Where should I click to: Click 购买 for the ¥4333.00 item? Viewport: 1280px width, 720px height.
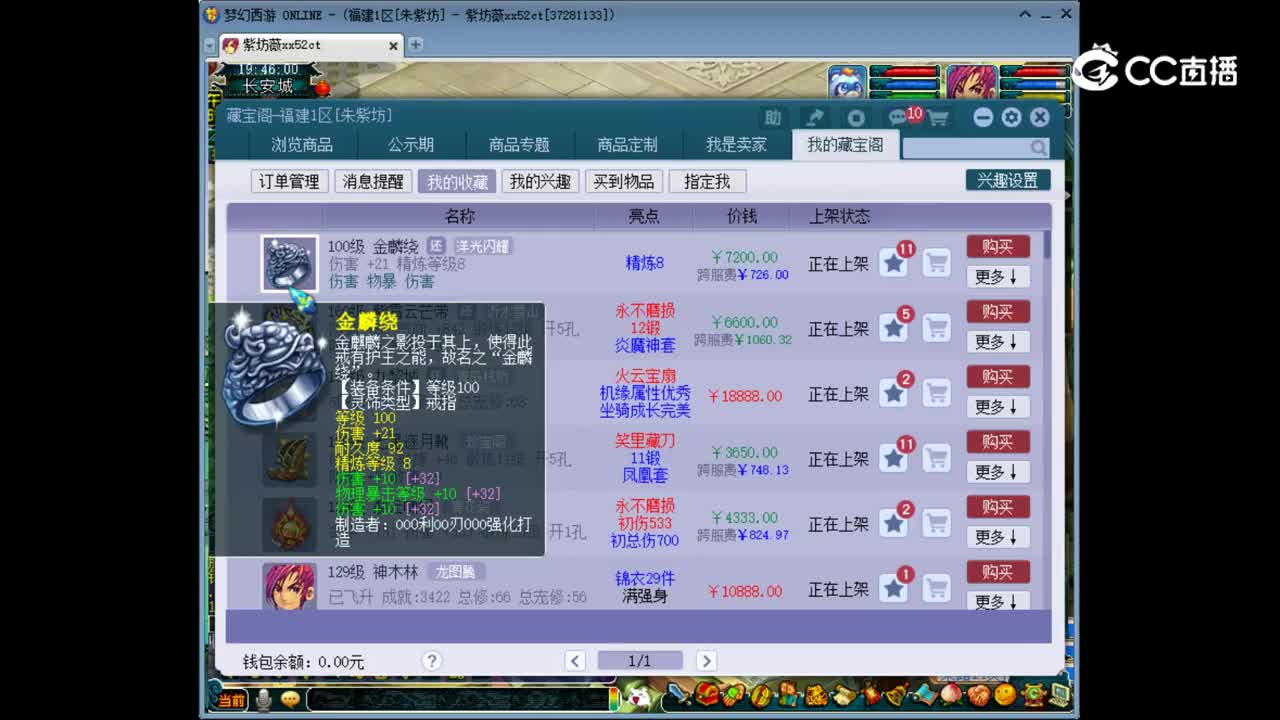pos(998,507)
